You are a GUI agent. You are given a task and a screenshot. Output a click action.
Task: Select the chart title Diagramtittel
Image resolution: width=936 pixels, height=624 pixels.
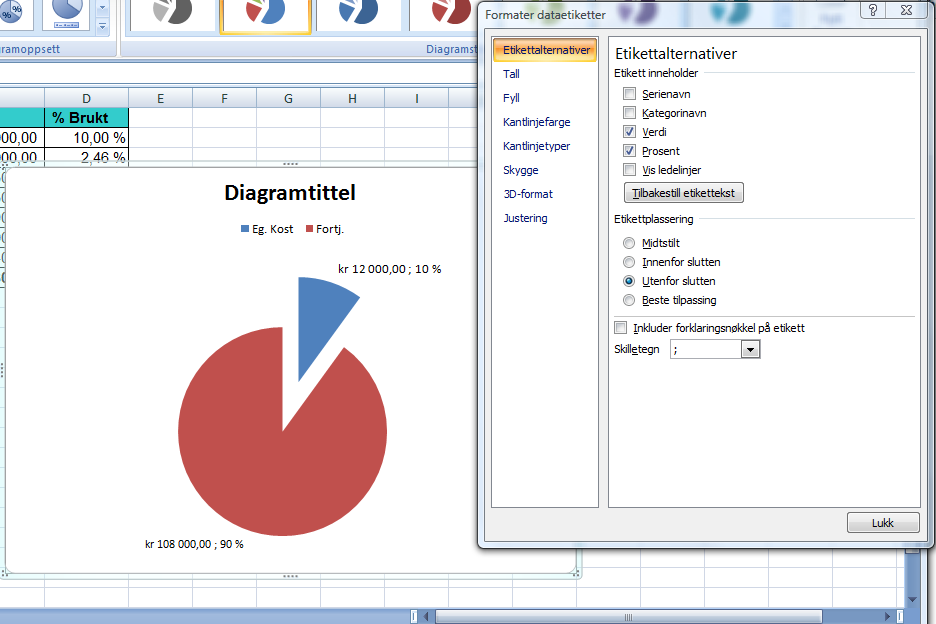tap(290, 193)
